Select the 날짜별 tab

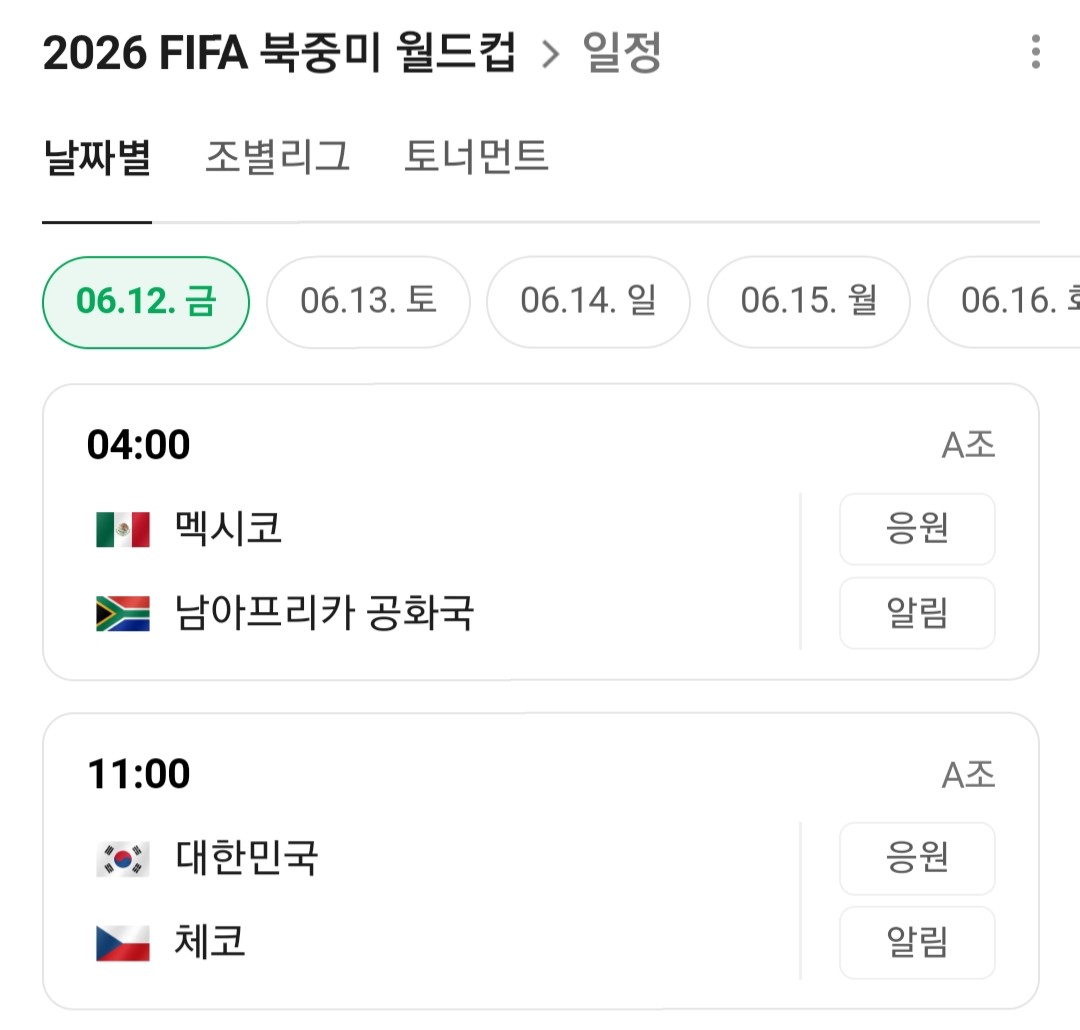point(97,156)
